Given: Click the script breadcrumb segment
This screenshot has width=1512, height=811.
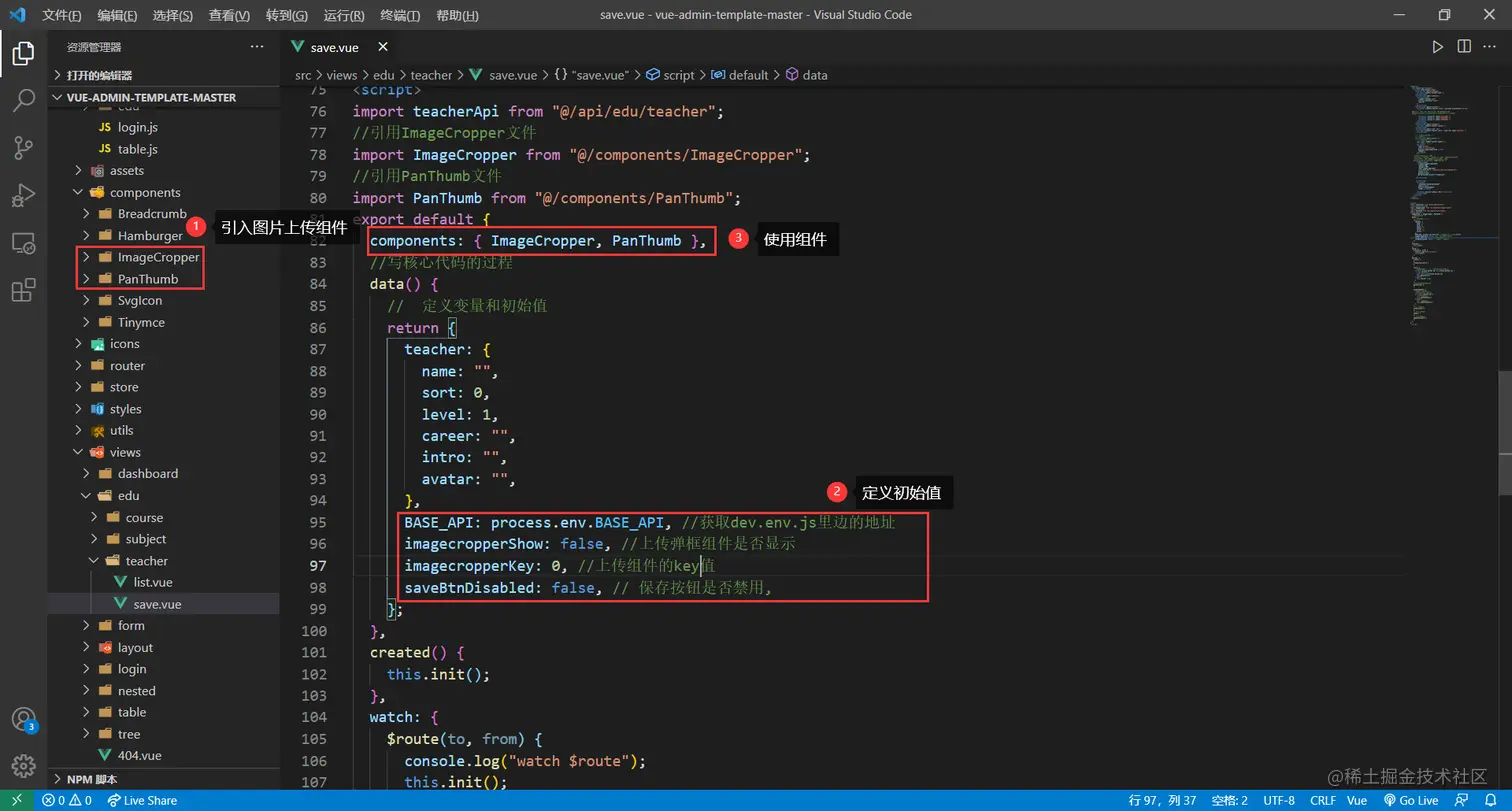Looking at the screenshot, I should [670, 75].
